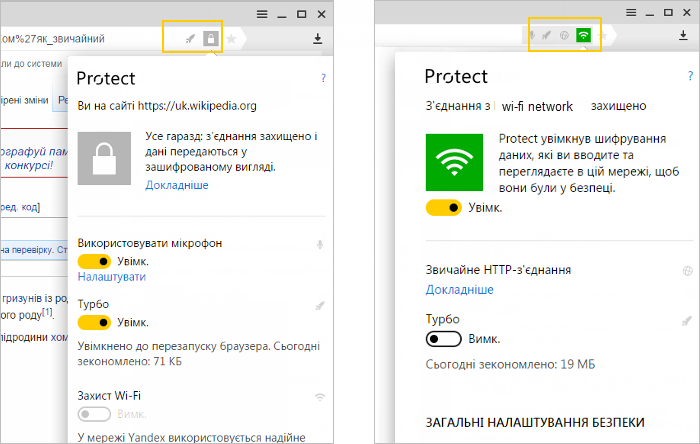Bookmark the page with left window star

231,39
